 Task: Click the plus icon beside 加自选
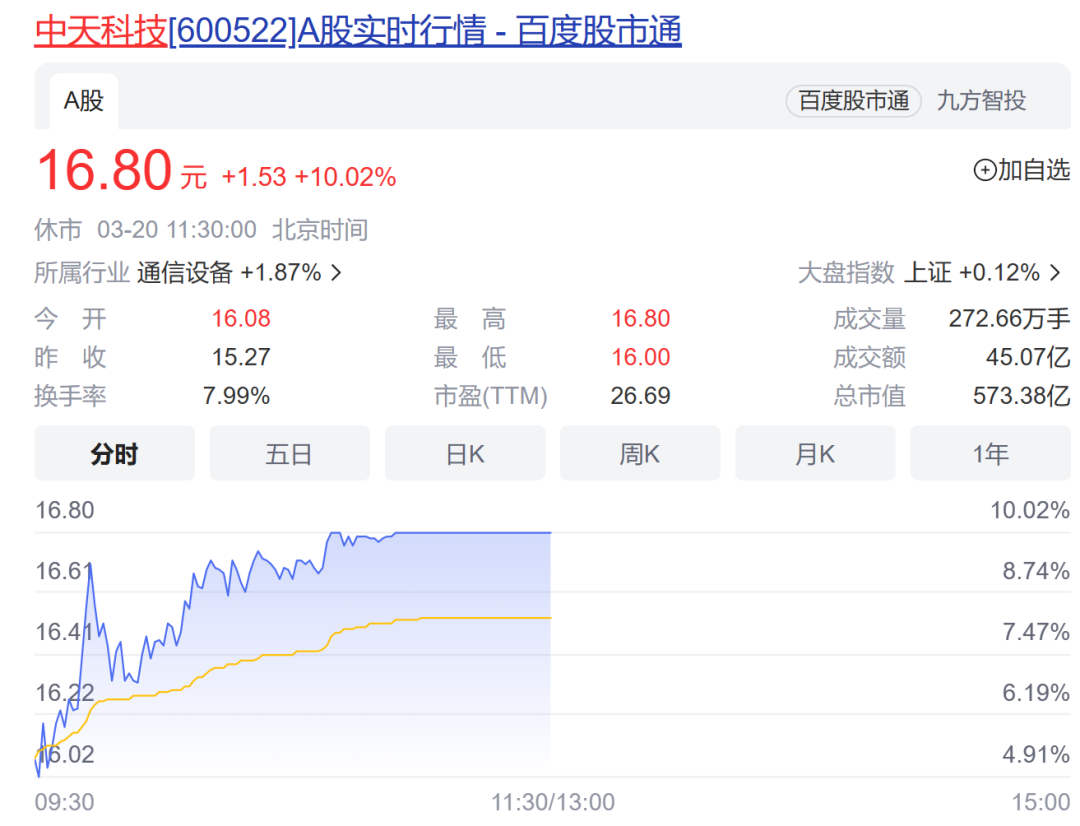click(984, 170)
